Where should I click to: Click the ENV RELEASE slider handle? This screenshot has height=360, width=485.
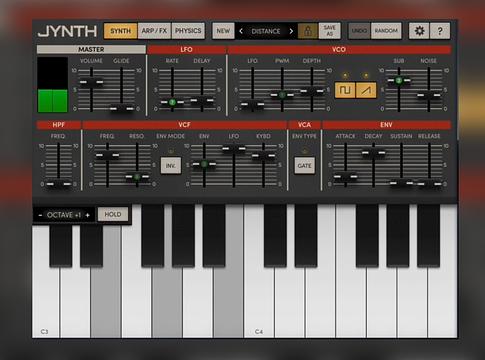(x=430, y=184)
